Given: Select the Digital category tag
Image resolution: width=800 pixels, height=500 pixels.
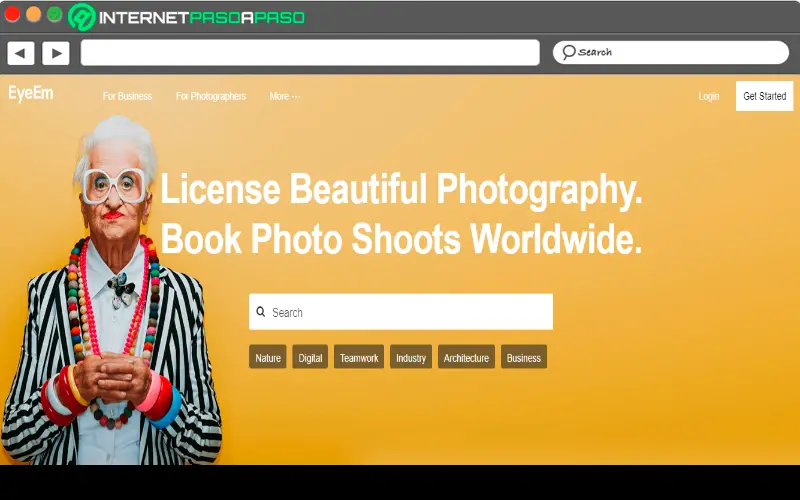Looking at the screenshot, I should (x=310, y=357).
